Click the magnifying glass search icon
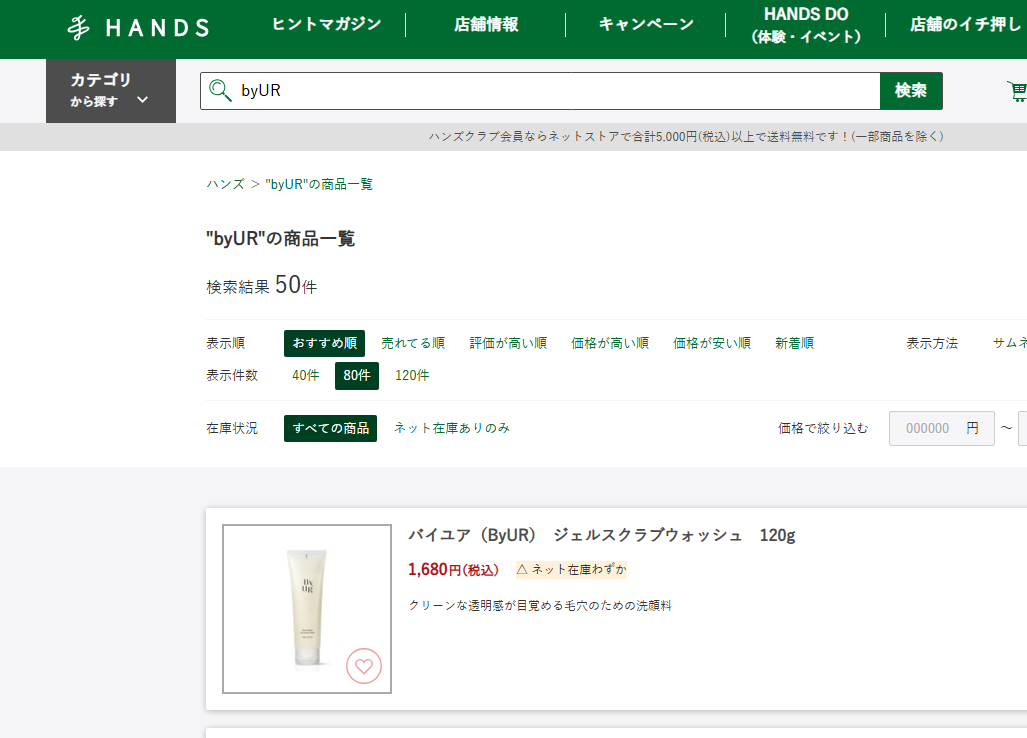Screen dimensions: 1027x738 tap(220, 90)
